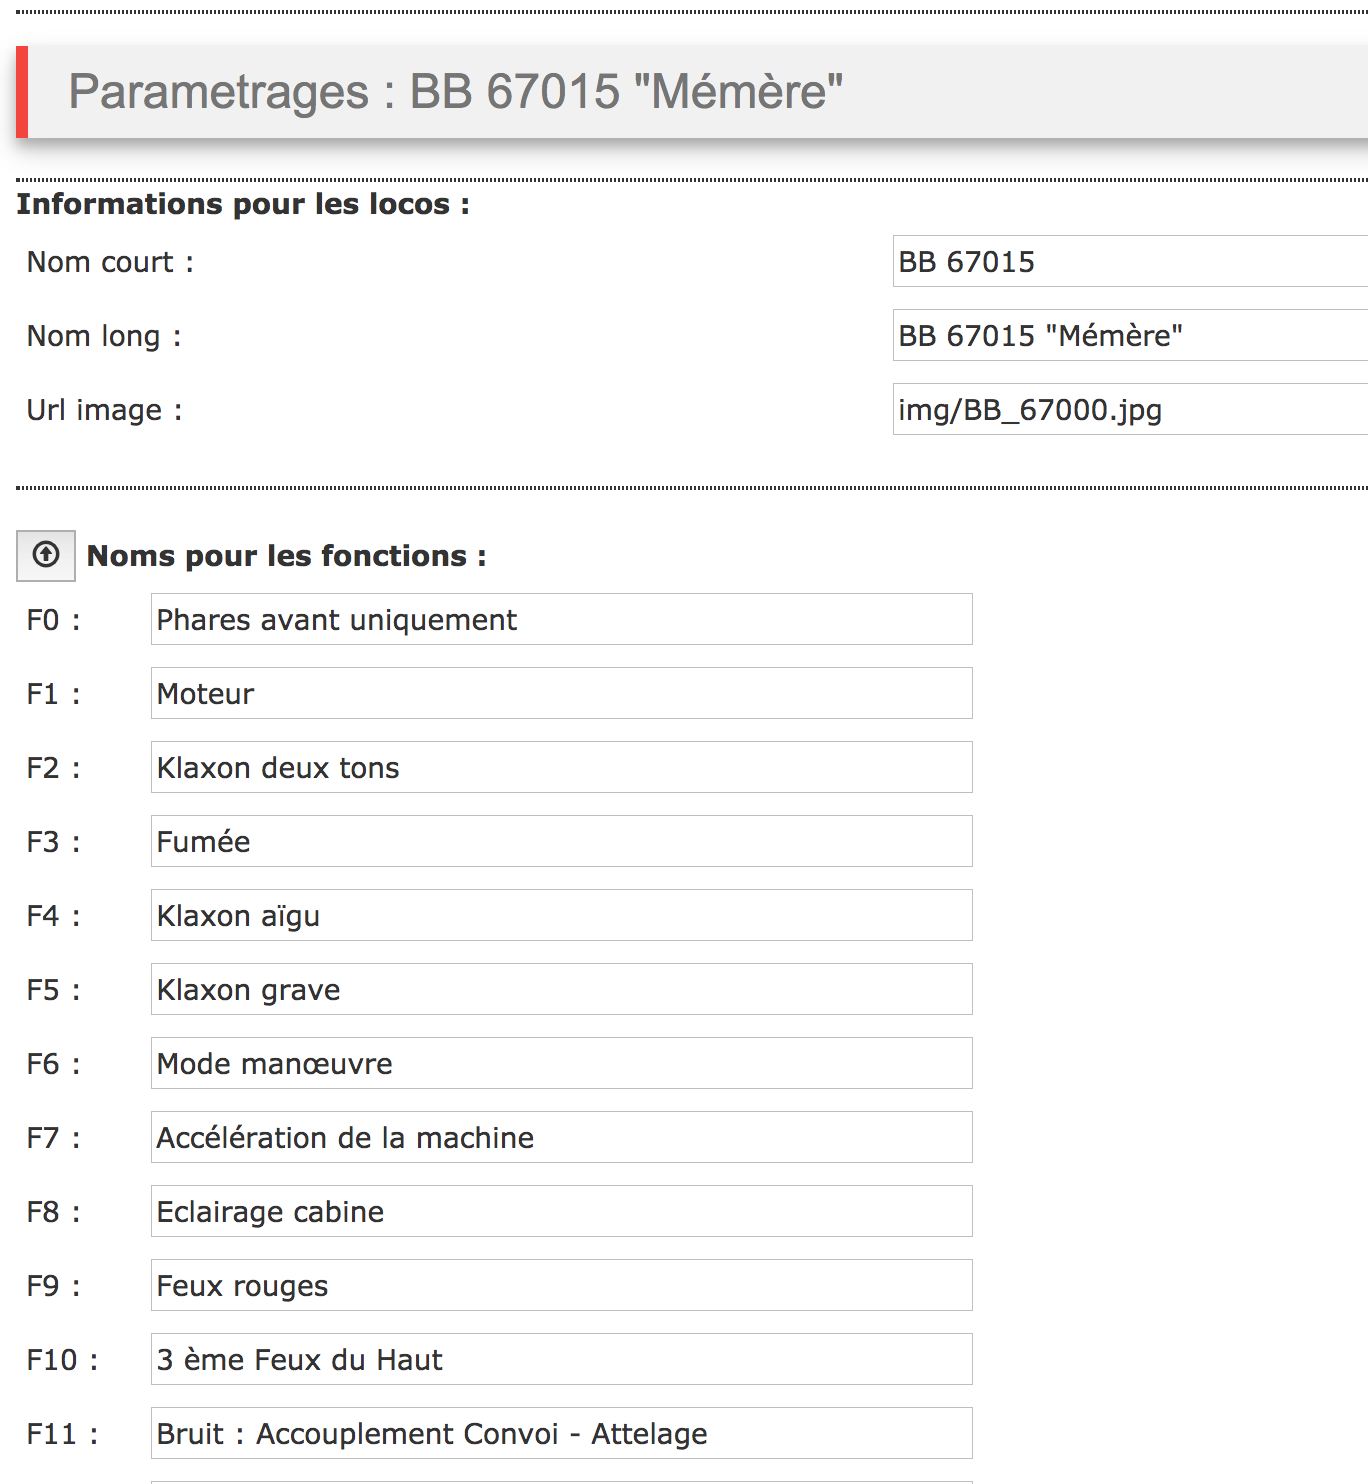This screenshot has width=1368, height=1484.
Task: Focus the F3 'Fumée' input
Action: [562, 841]
